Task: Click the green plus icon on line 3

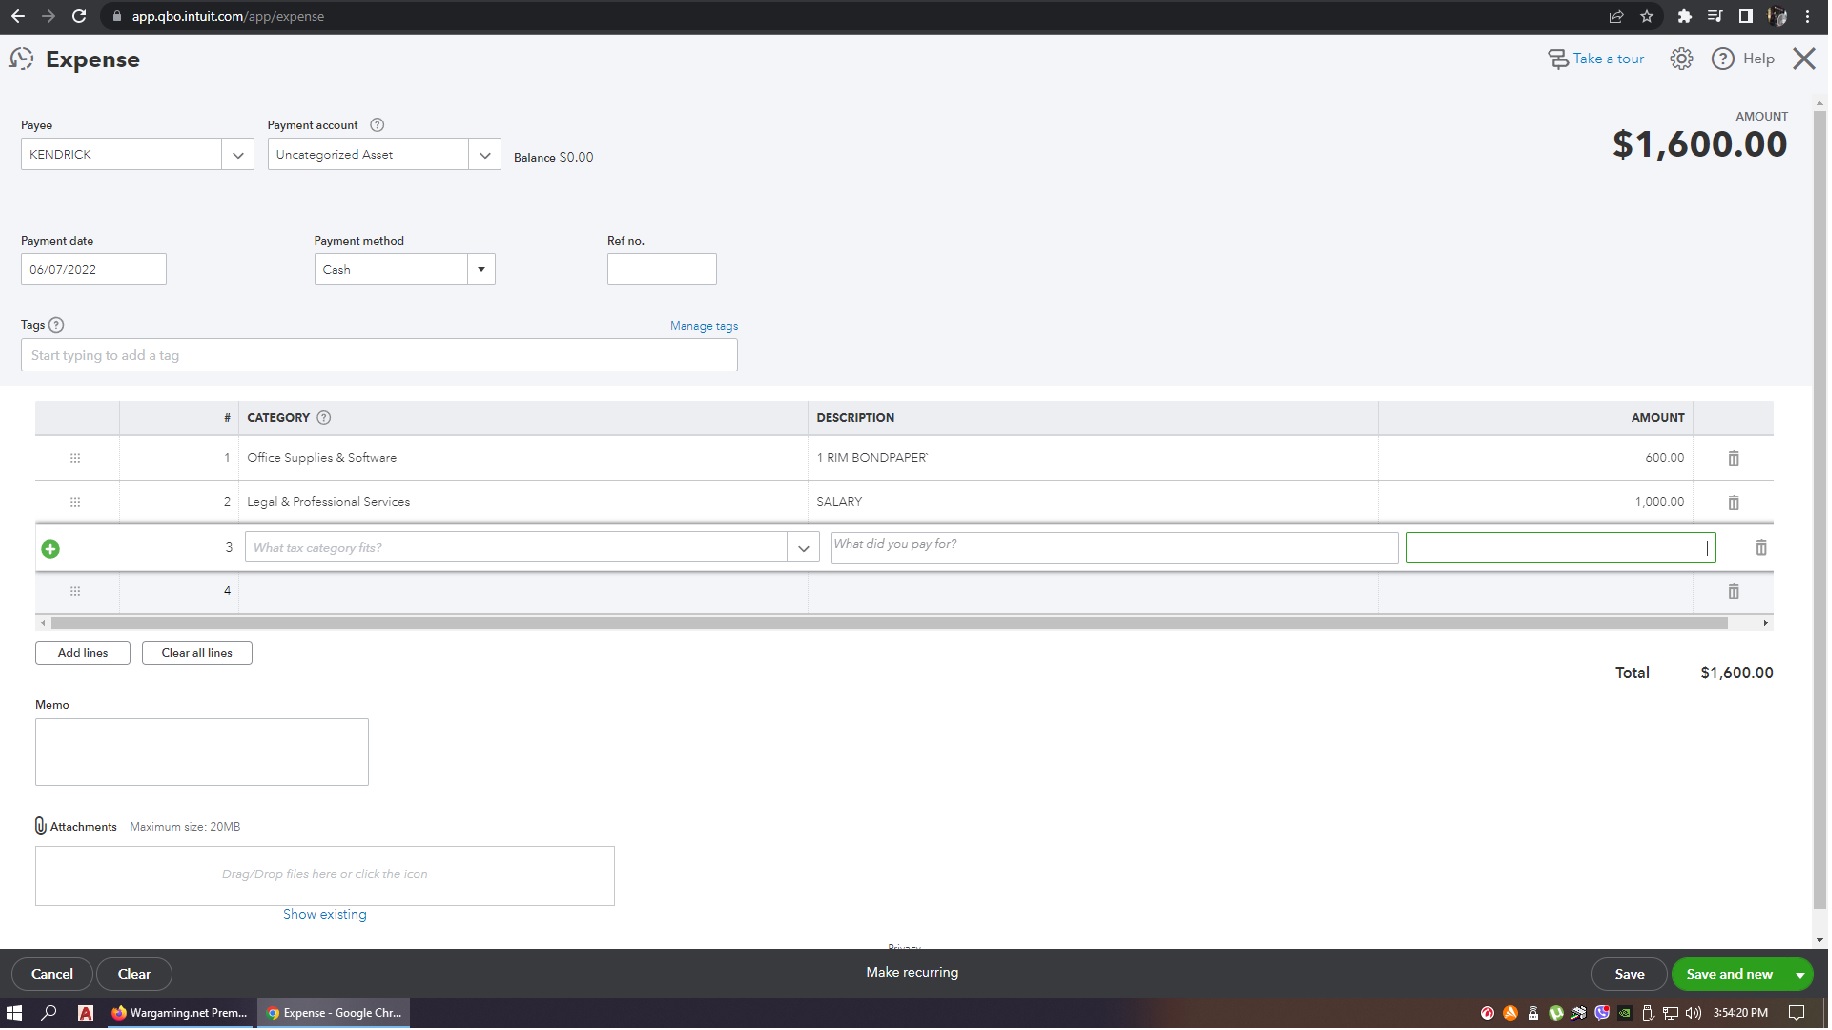Action: pos(51,550)
